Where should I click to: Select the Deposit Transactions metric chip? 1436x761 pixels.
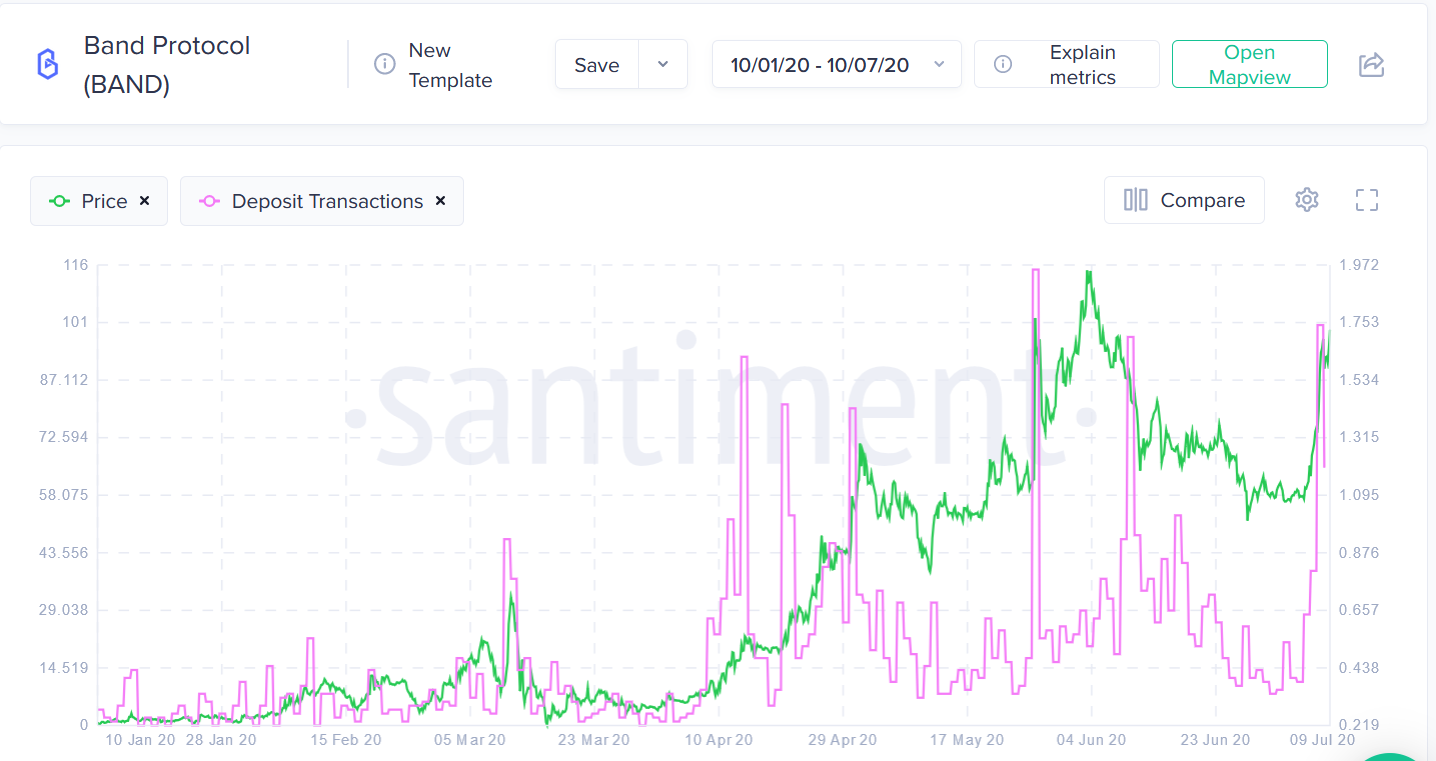322,201
